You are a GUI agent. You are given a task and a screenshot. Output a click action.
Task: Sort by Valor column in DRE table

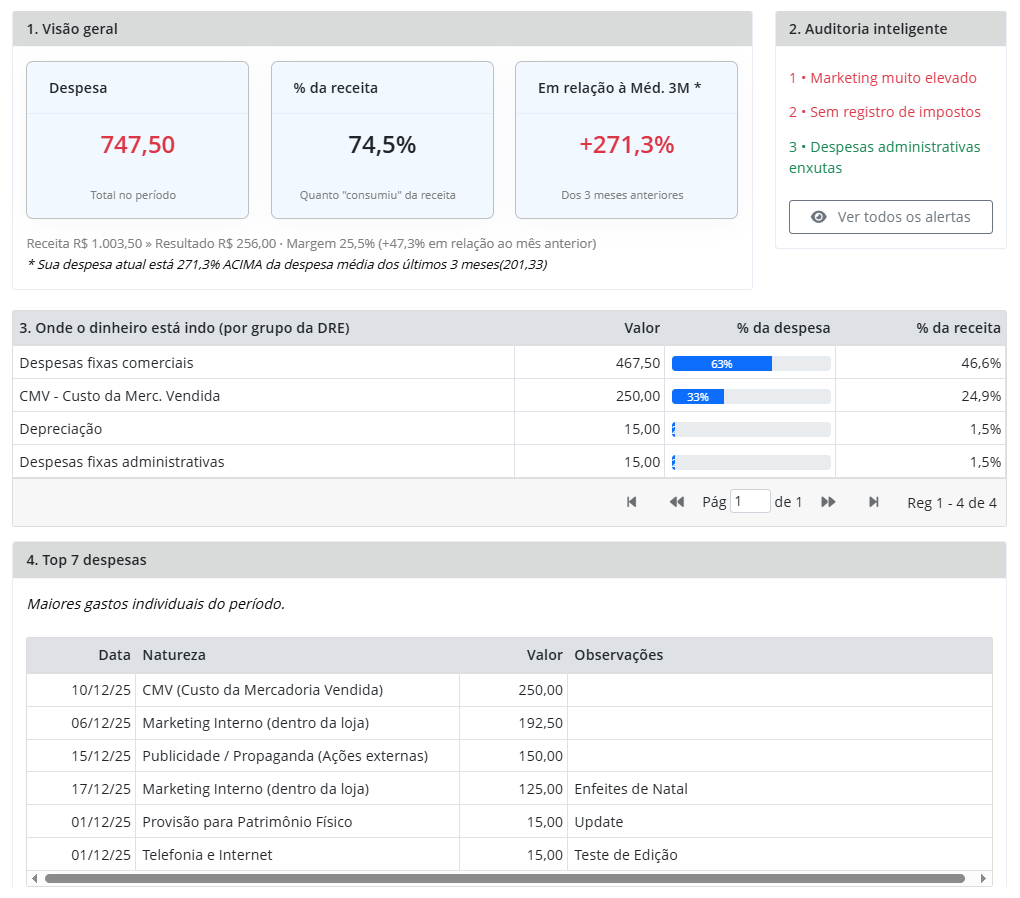641,328
